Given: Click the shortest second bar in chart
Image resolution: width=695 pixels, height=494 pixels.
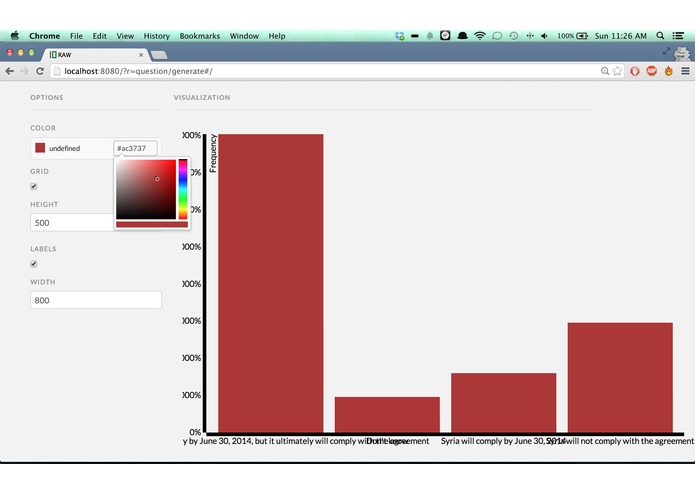Looking at the screenshot, I should click(387, 415).
